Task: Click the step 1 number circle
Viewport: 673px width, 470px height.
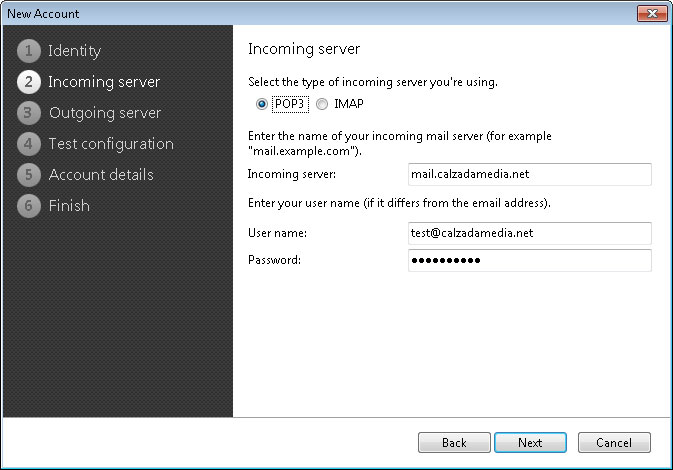Action: point(29,51)
